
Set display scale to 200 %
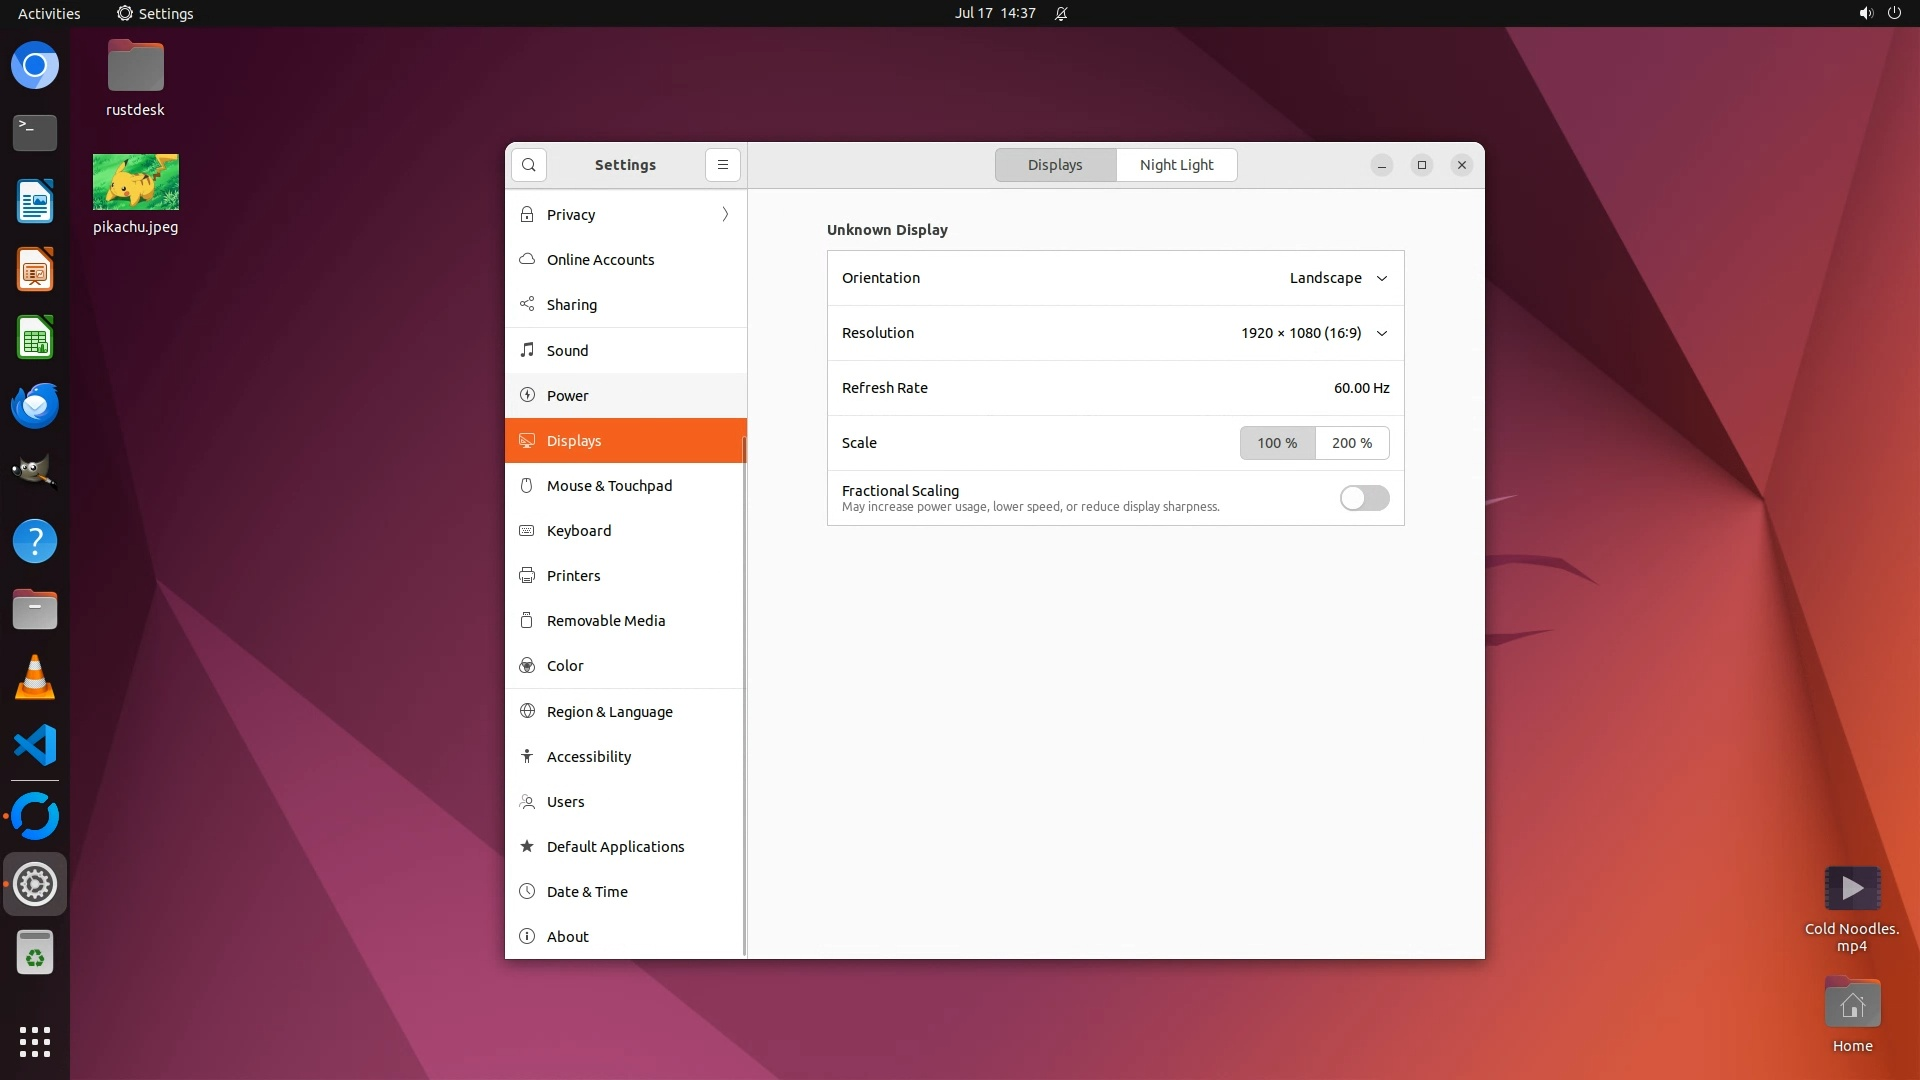[1352, 443]
